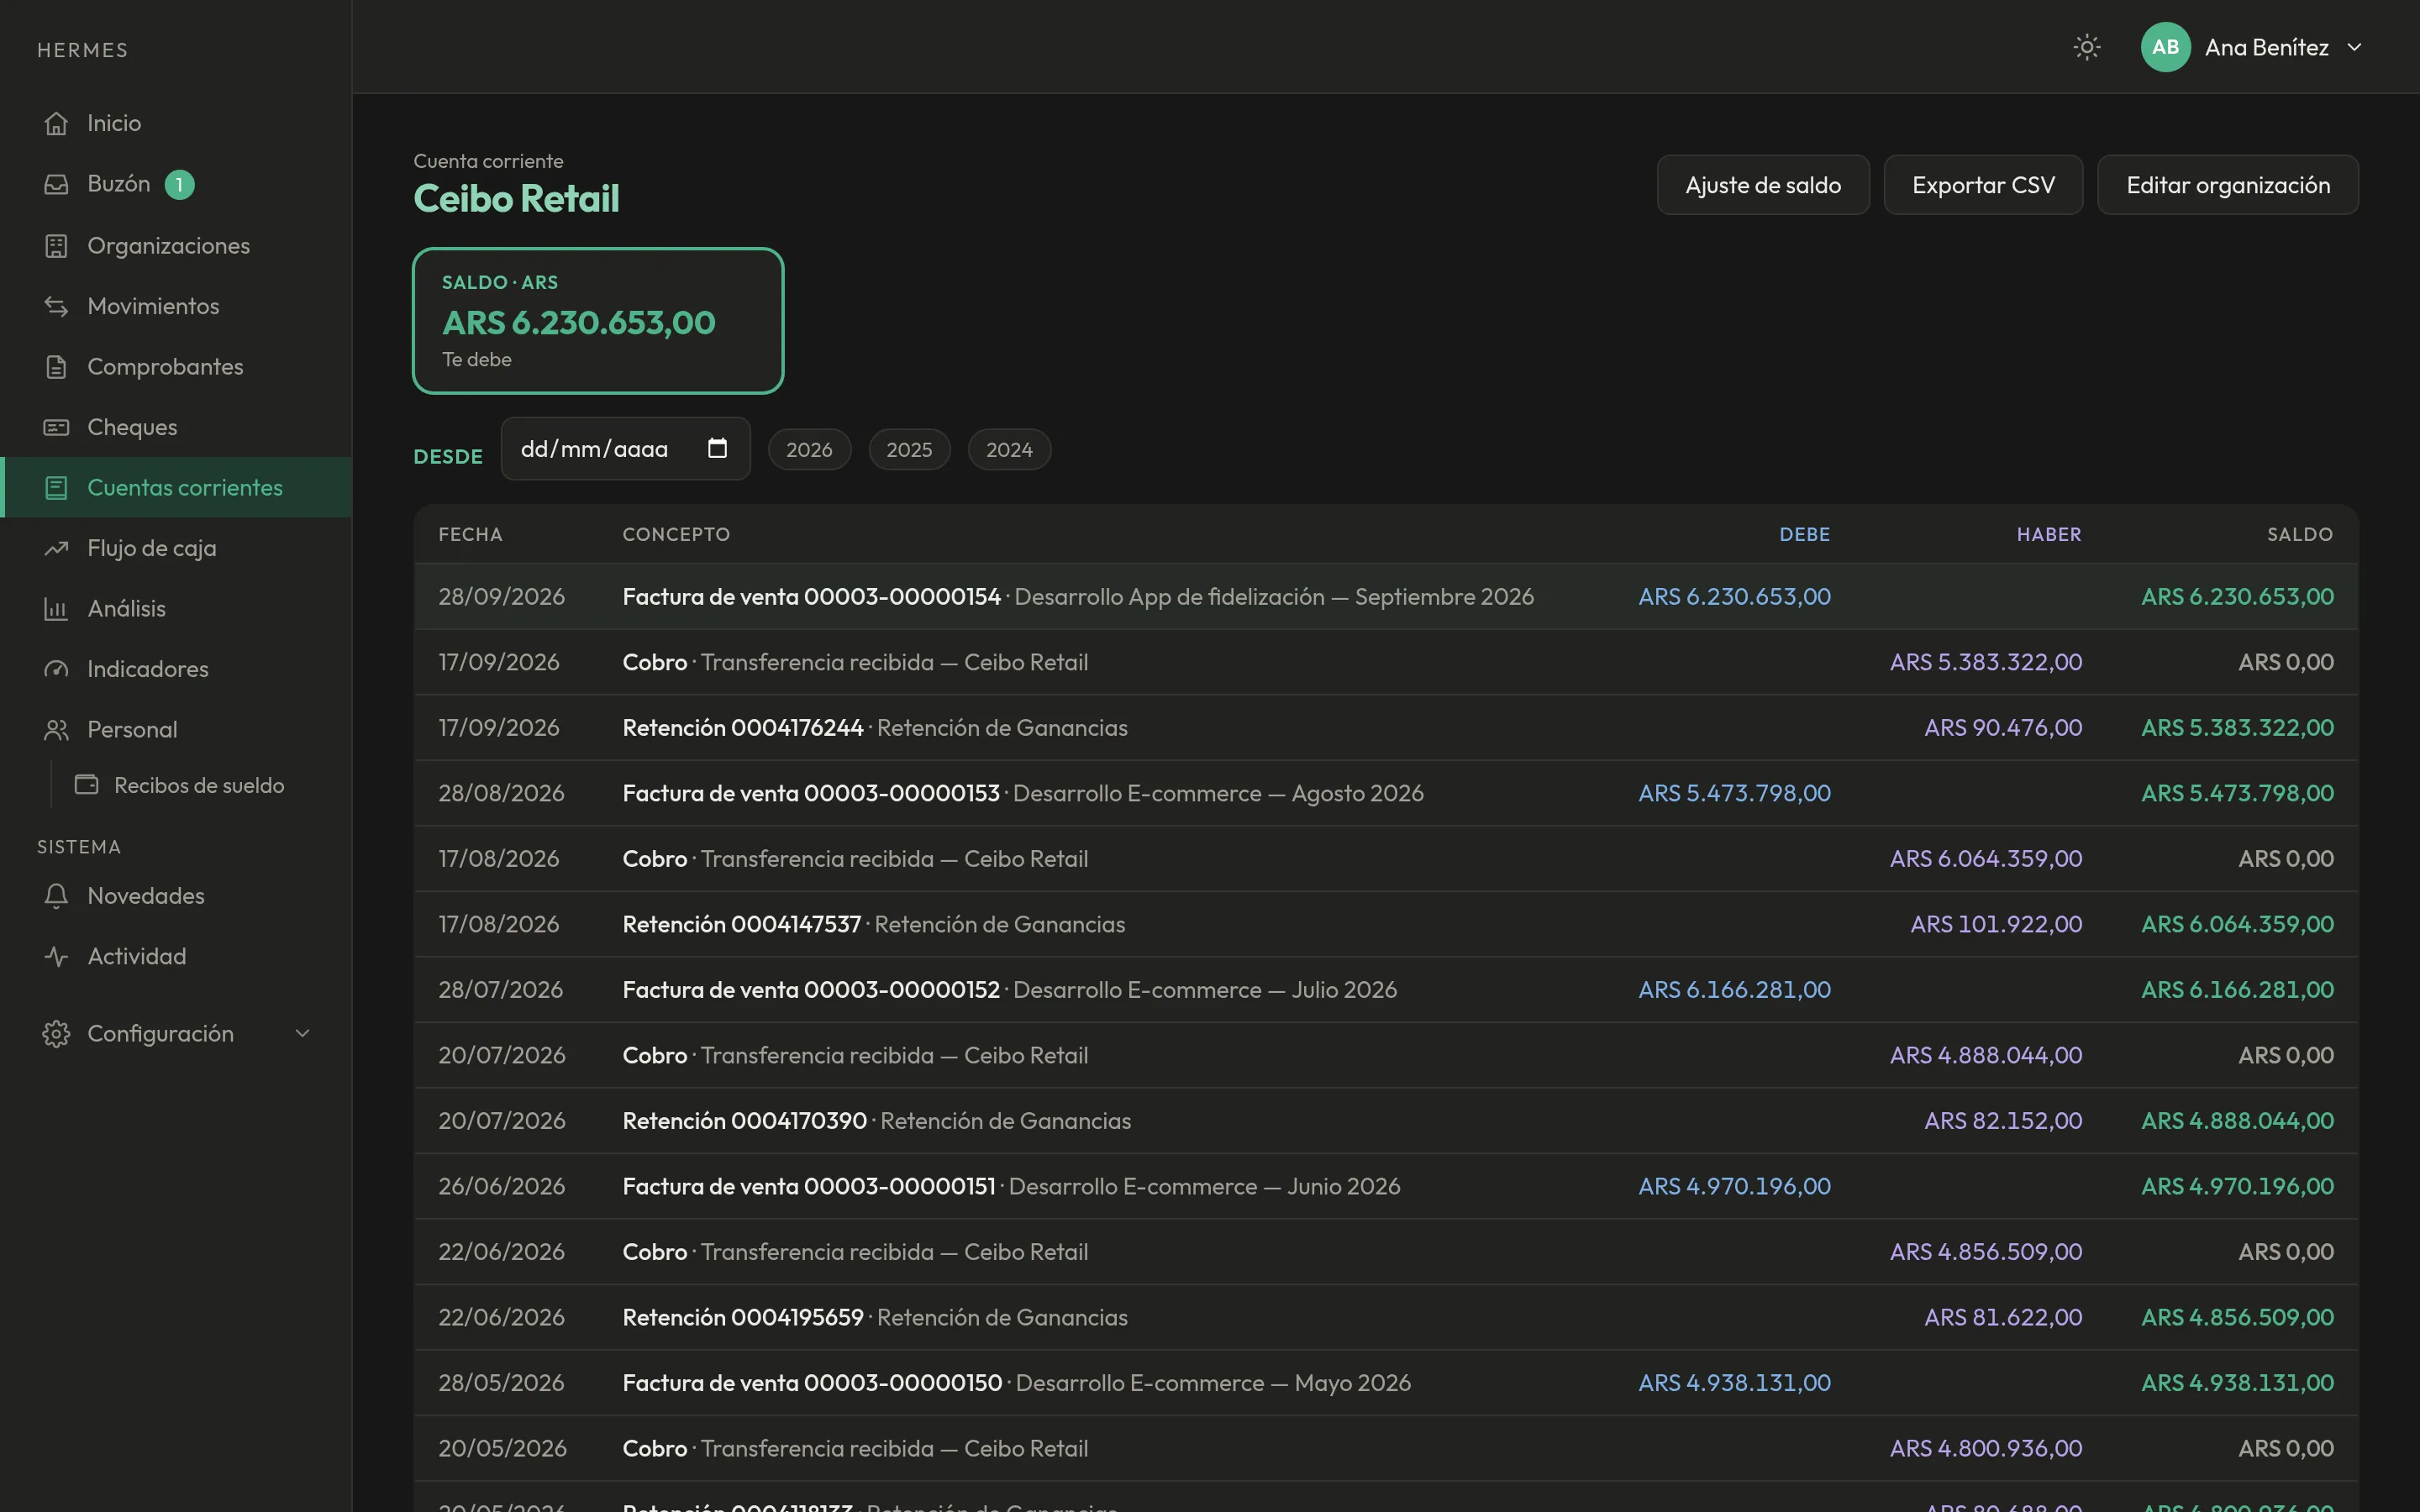Select the Movimientos arrows icon

click(56, 306)
